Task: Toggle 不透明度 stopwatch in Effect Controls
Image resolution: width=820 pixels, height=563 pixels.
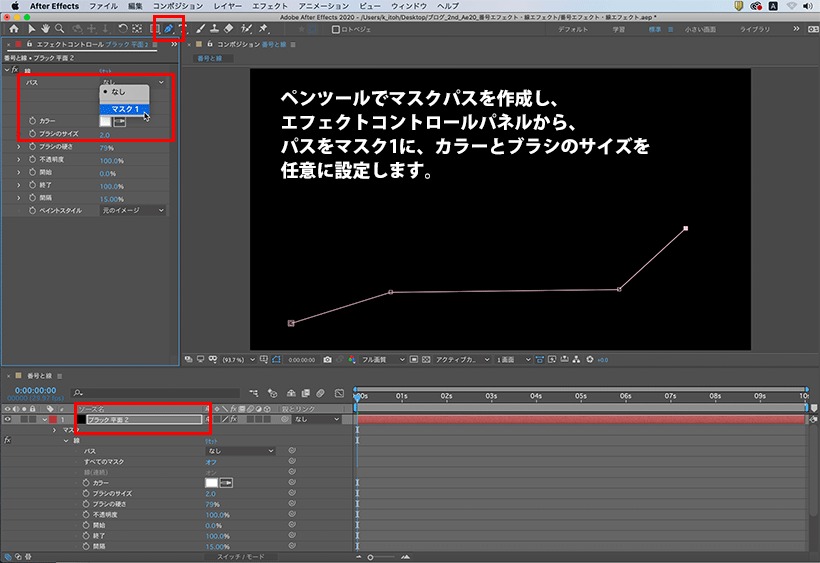Action: (x=32, y=159)
